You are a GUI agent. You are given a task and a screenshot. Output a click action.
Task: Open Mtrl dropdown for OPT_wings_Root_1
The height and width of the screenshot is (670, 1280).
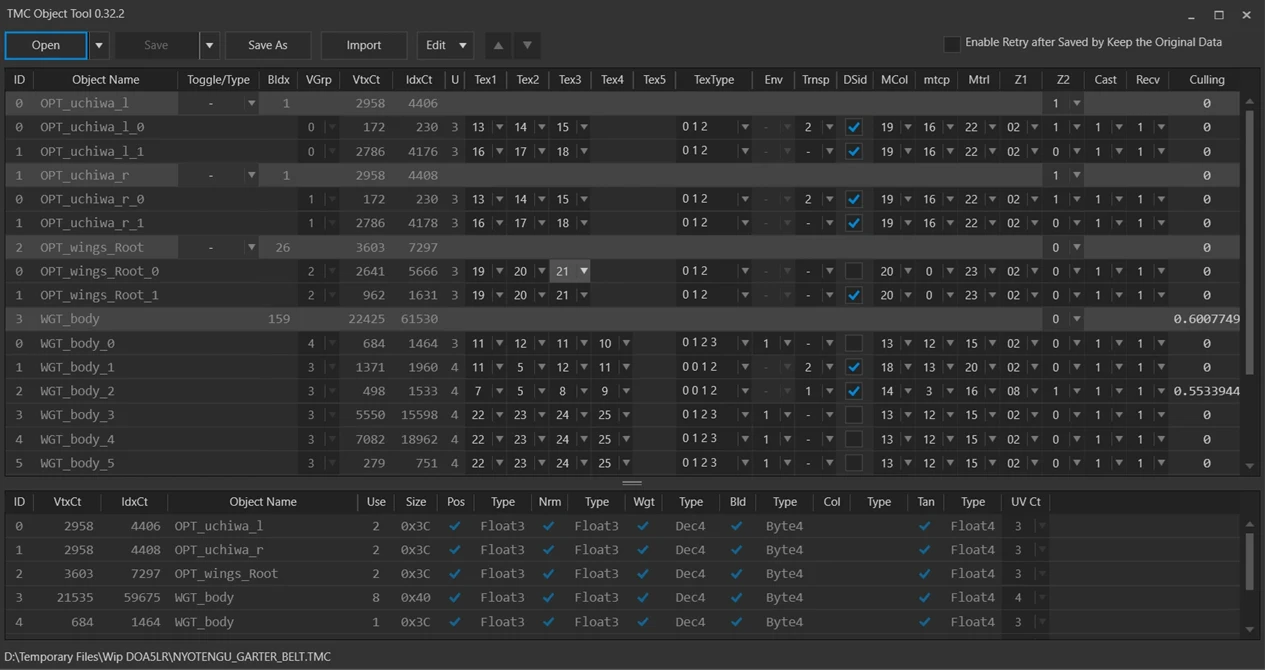pyautogui.click(x=991, y=295)
